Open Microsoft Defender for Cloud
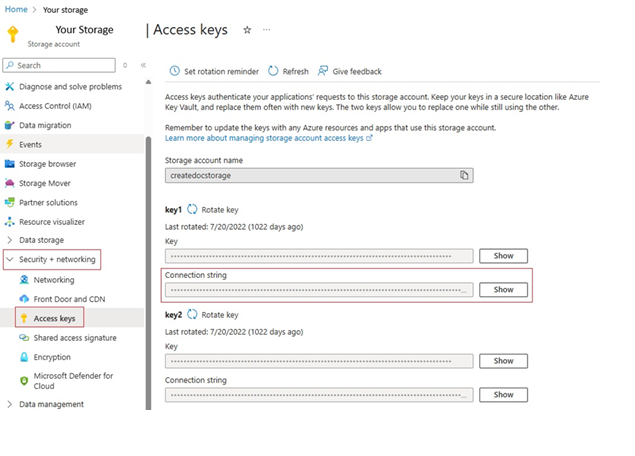The image size is (635, 456). [x=73, y=381]
